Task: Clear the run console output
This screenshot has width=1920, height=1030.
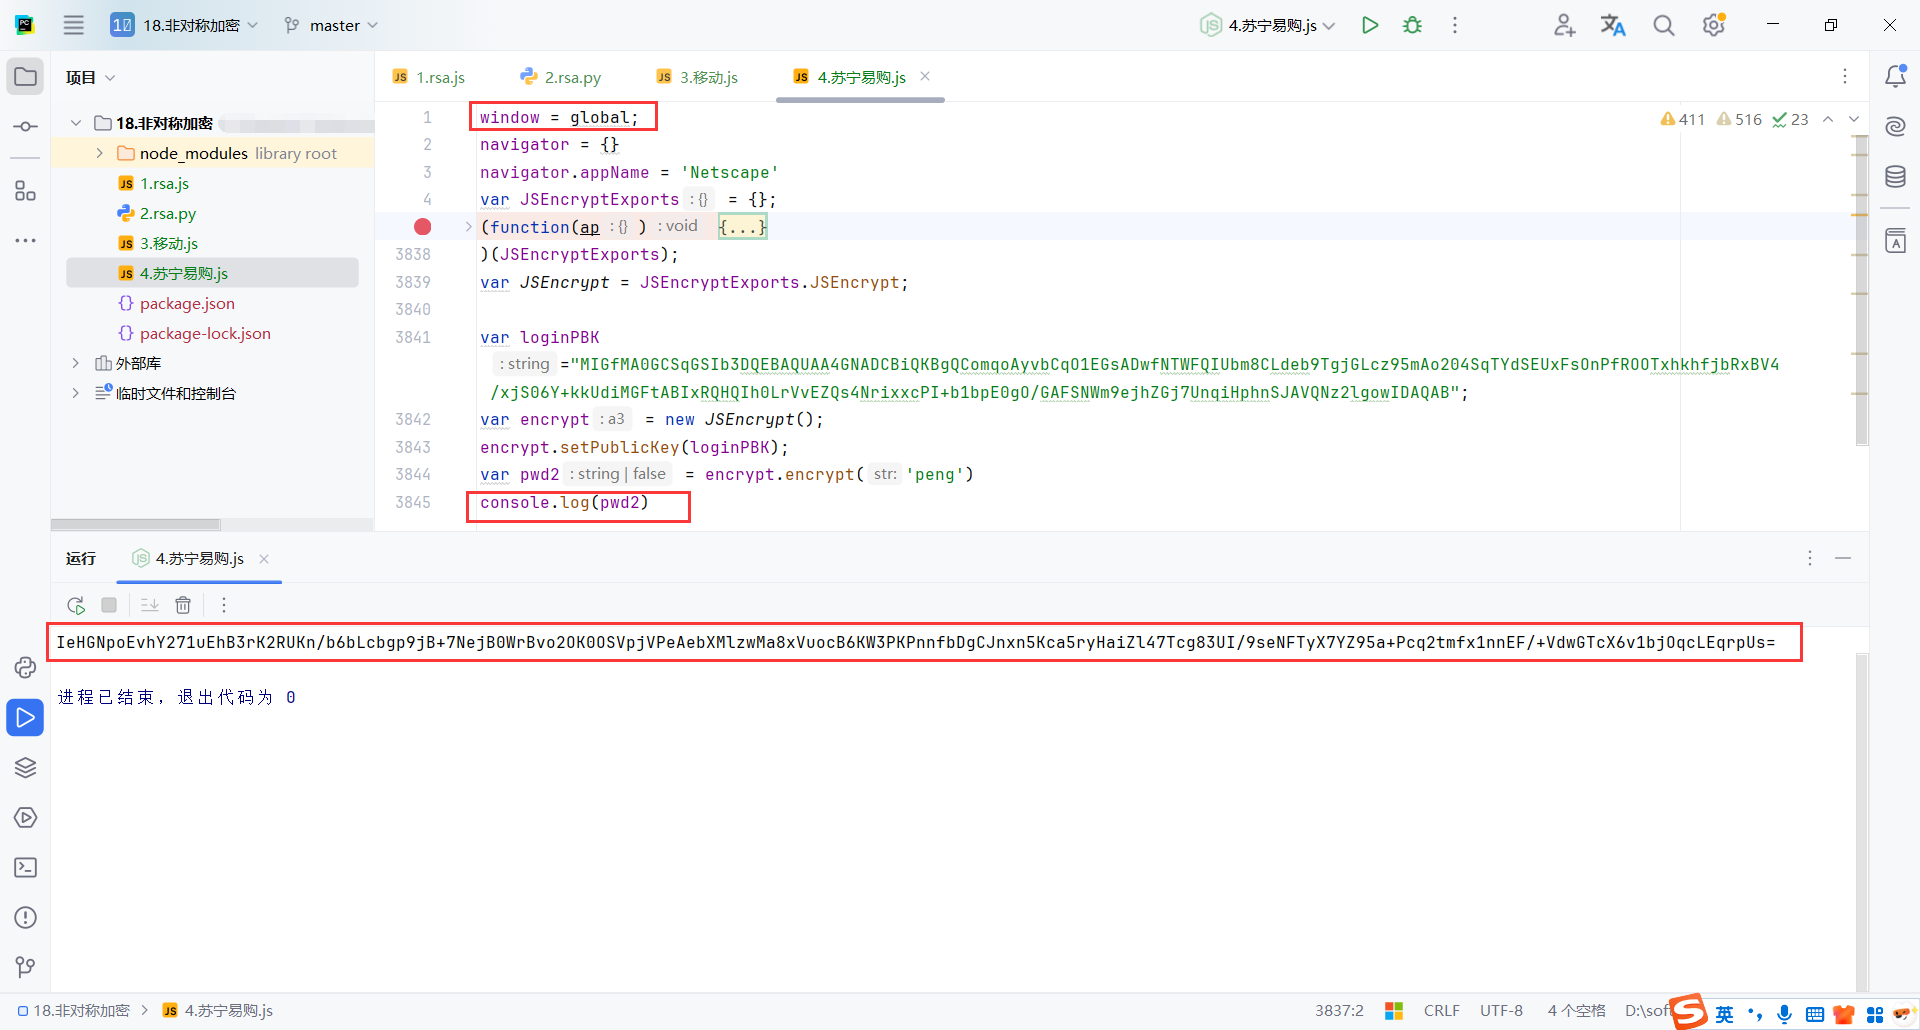Action: tap(183, 605)
